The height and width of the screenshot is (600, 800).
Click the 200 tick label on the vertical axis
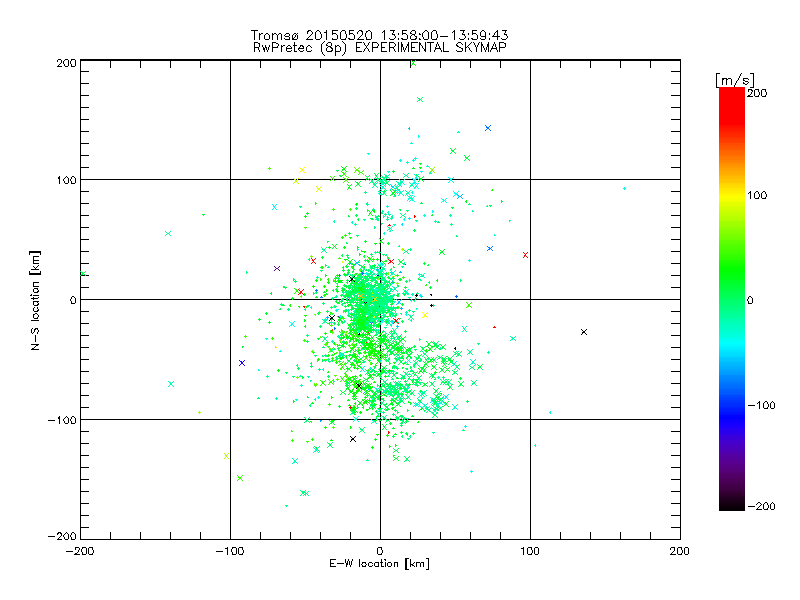[66, 63]
